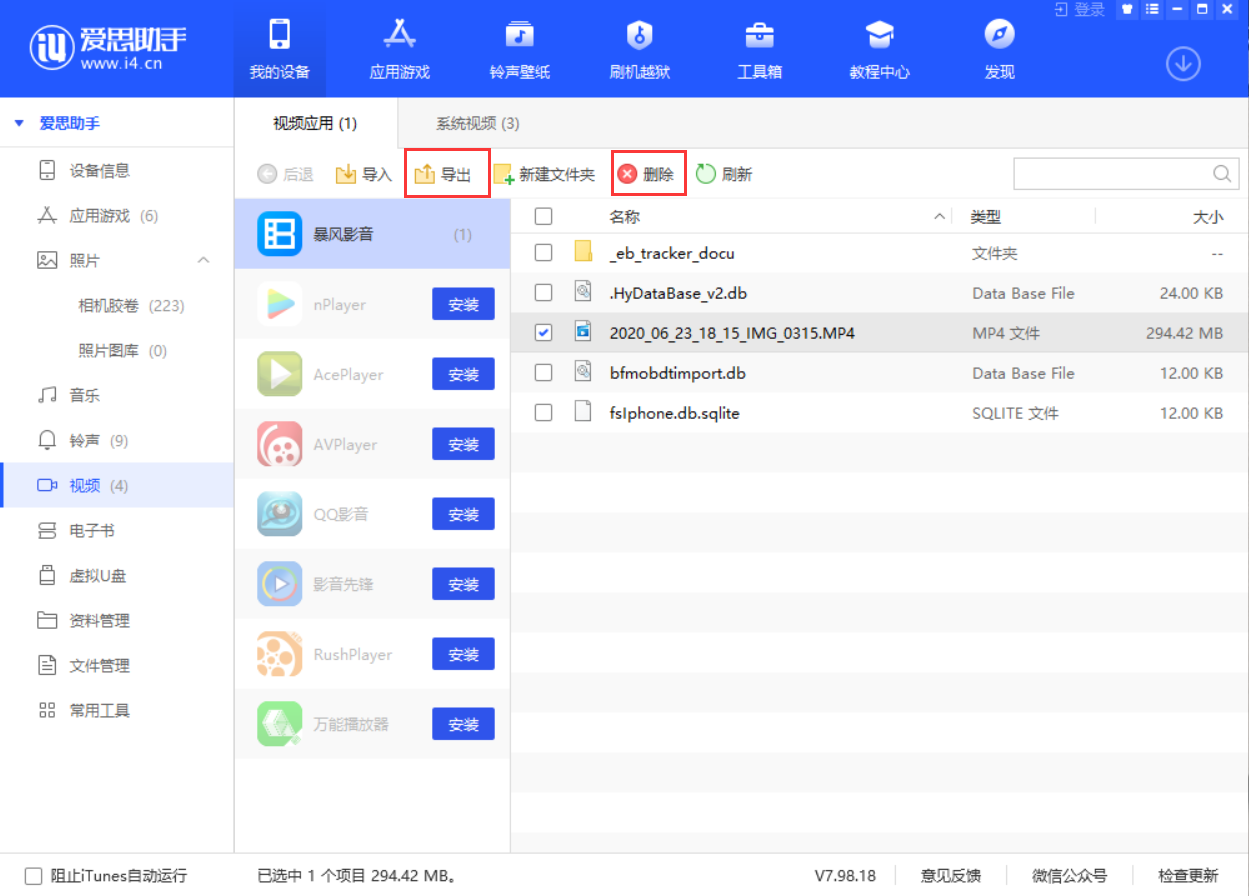Select the _eb_tracker_docu folder row
1249x896 pixels.
click(x=879, y=253)
